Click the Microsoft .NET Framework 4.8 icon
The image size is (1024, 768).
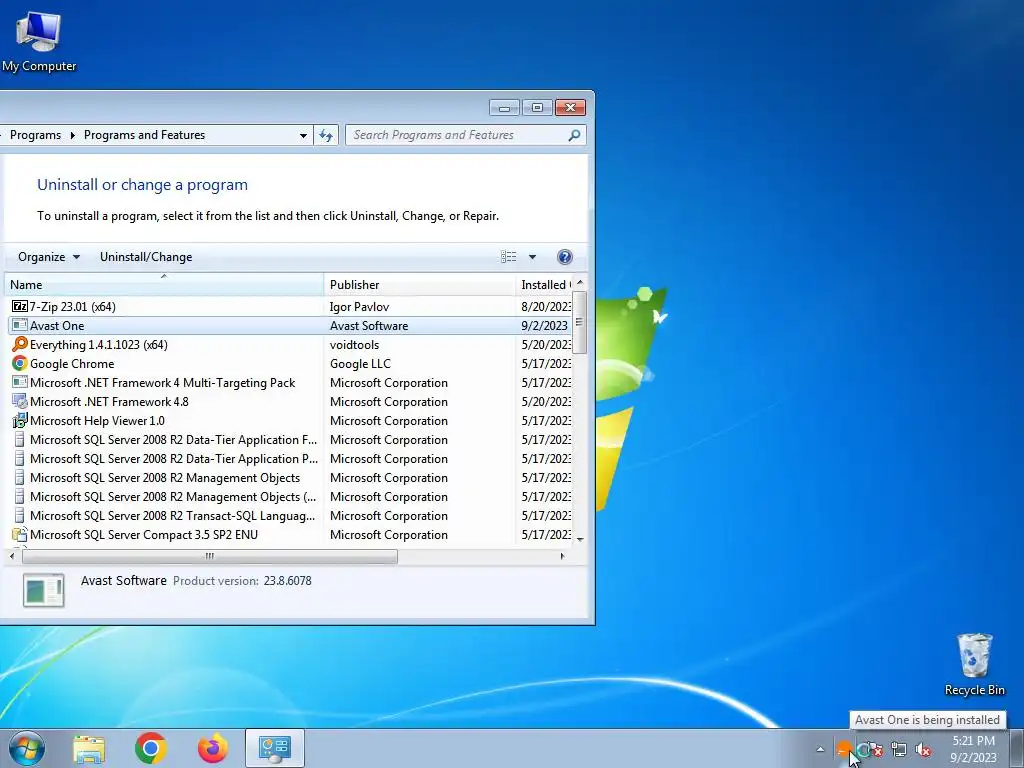click(x=20, y=402)
